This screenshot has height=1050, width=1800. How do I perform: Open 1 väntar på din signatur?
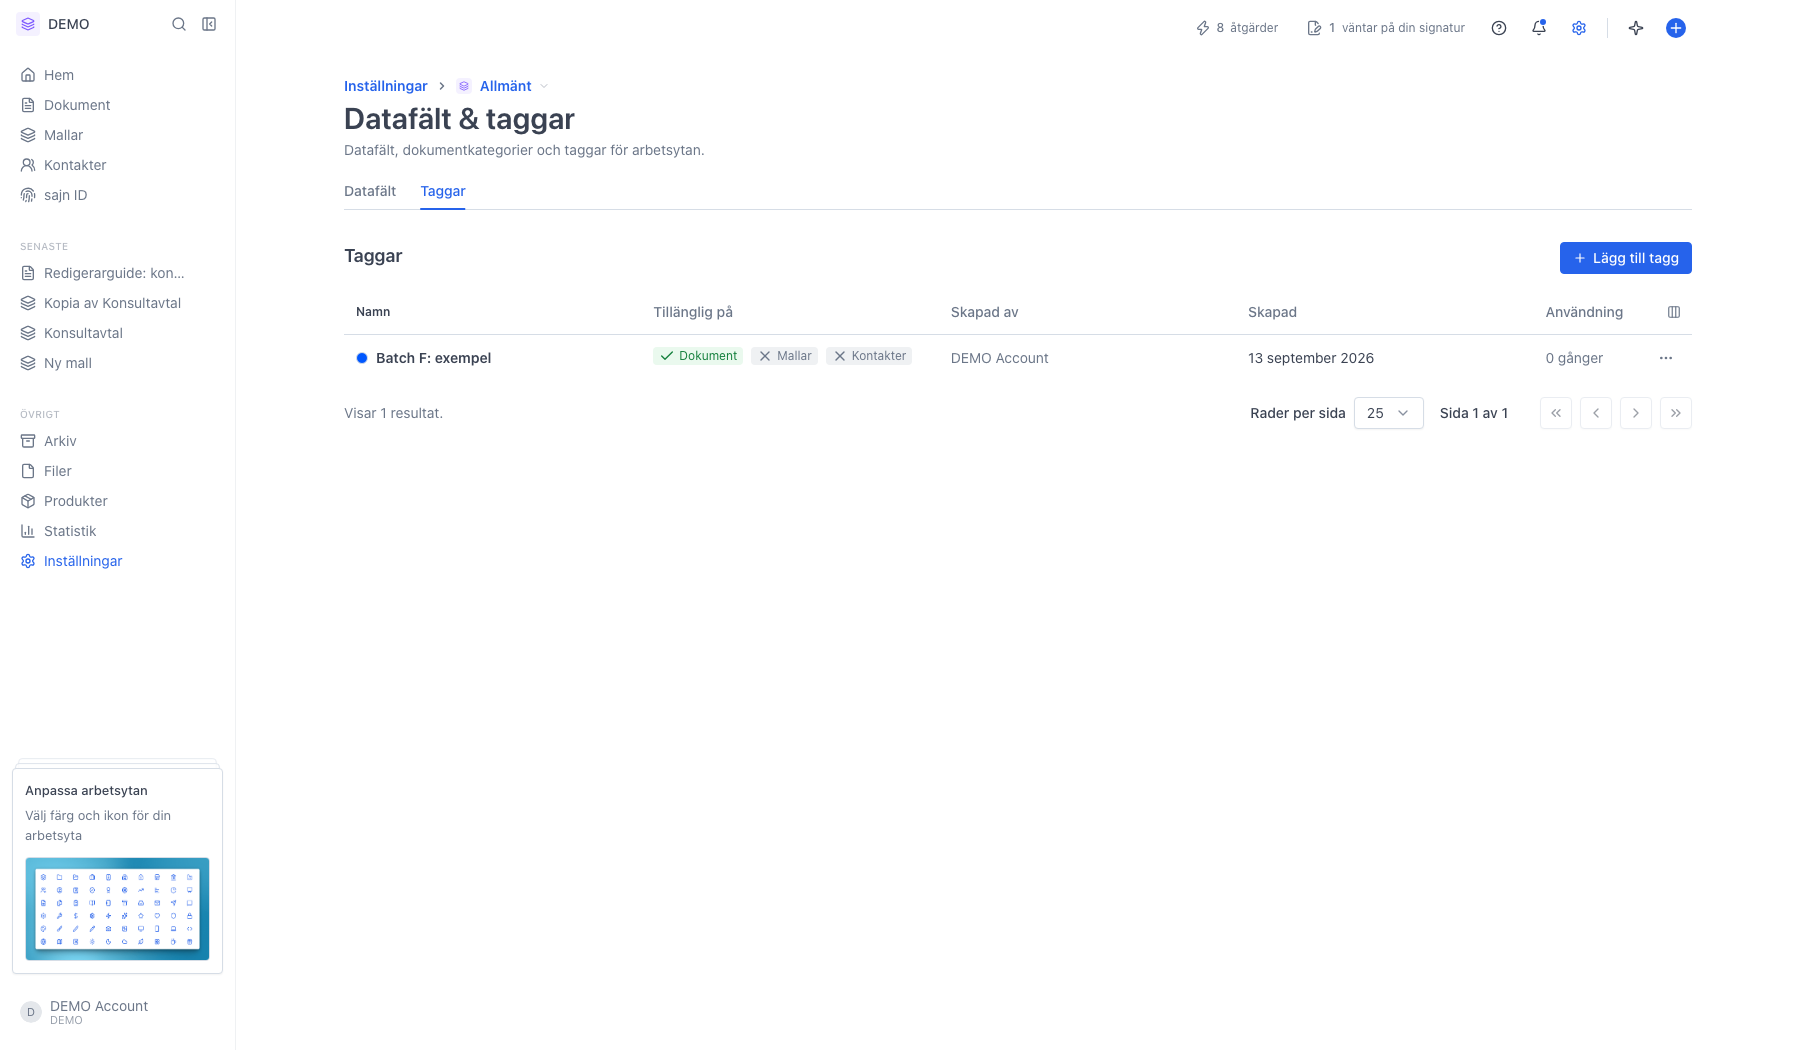tap(1386, 28)
